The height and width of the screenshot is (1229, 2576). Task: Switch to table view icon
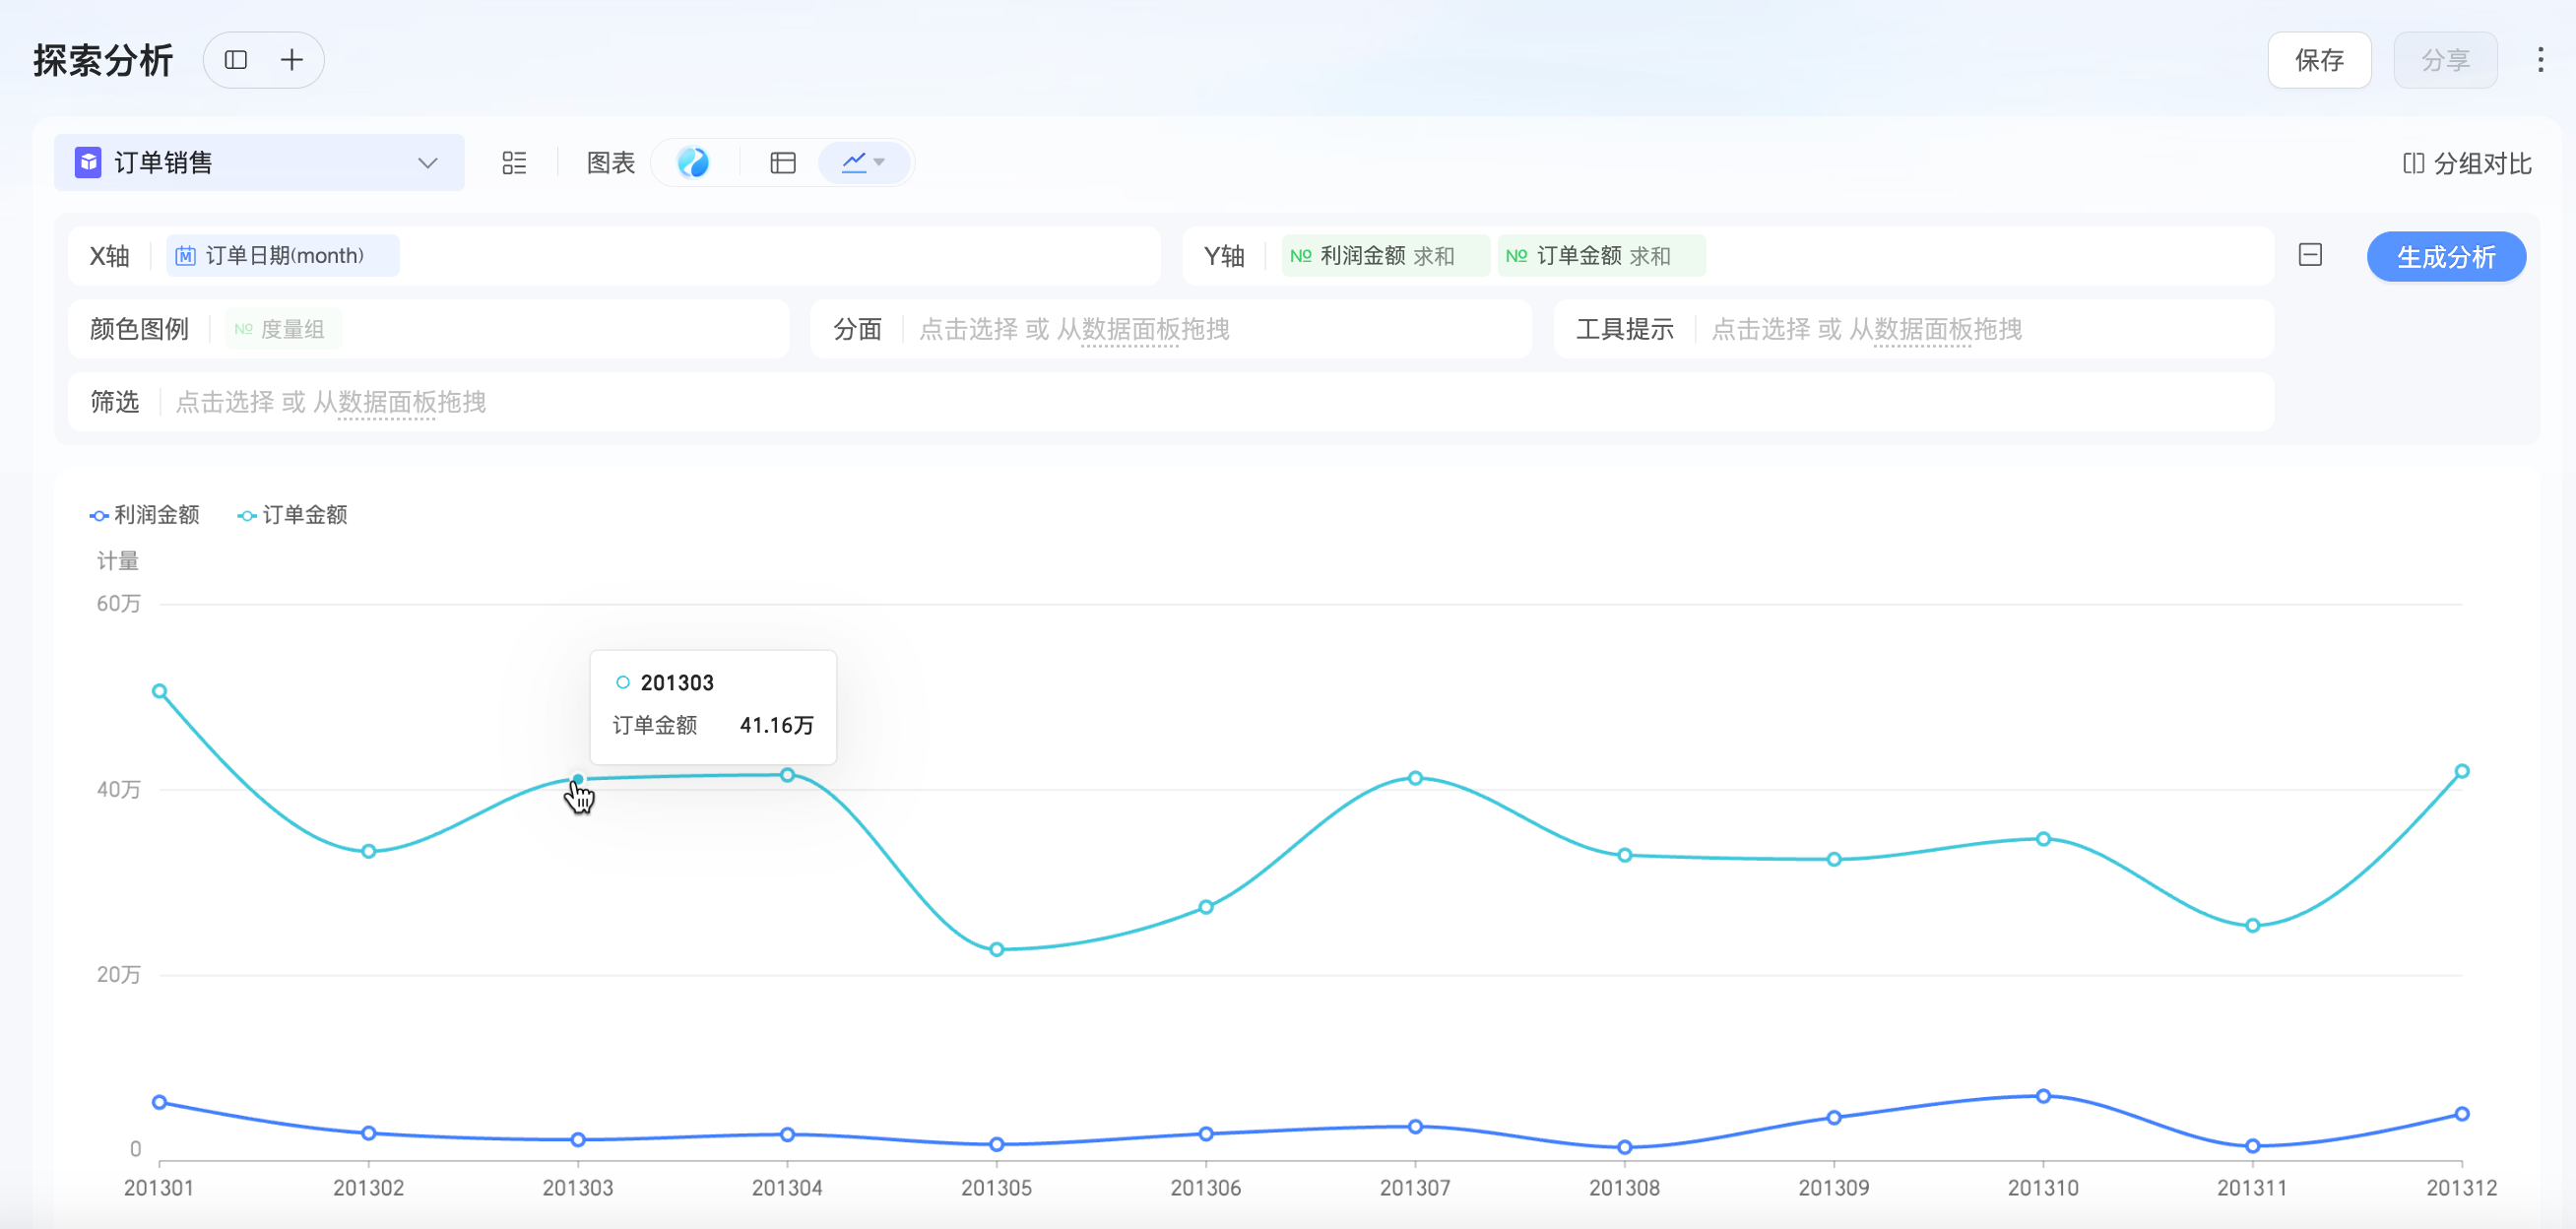[x=782, y=163]
